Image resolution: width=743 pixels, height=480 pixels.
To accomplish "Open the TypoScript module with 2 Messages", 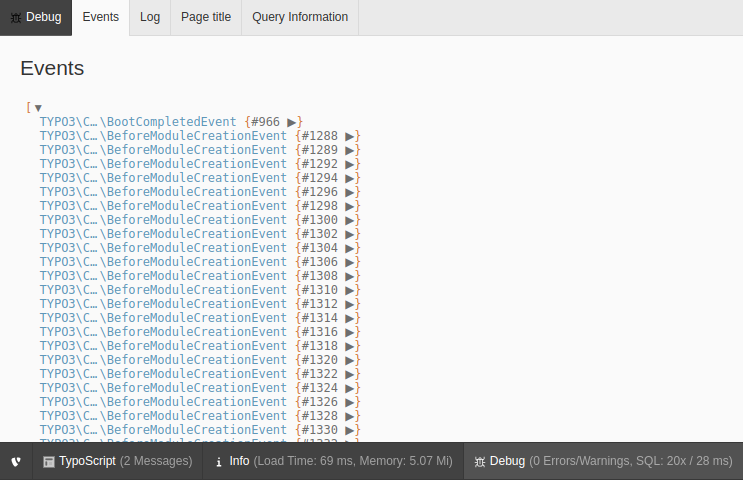I will point(118,461).
